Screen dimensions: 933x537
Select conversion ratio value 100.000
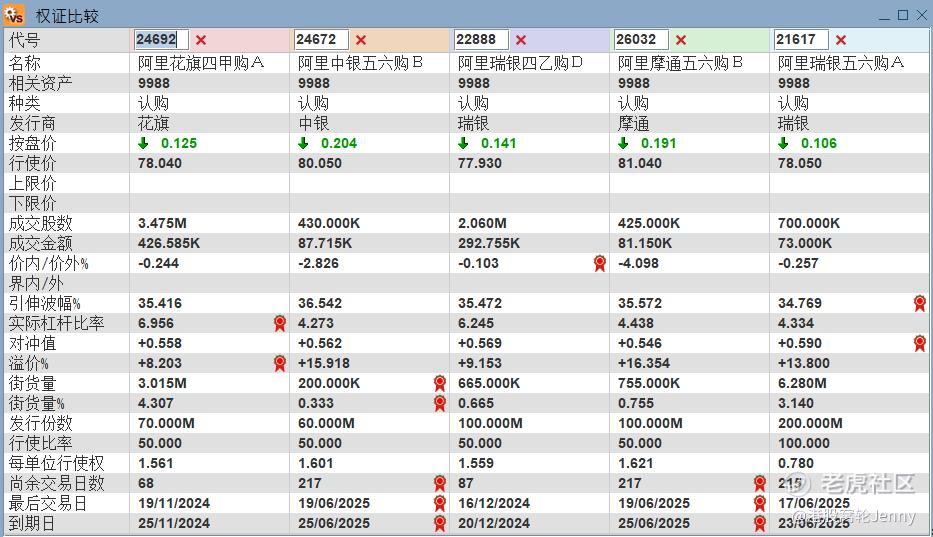[804, 444]
